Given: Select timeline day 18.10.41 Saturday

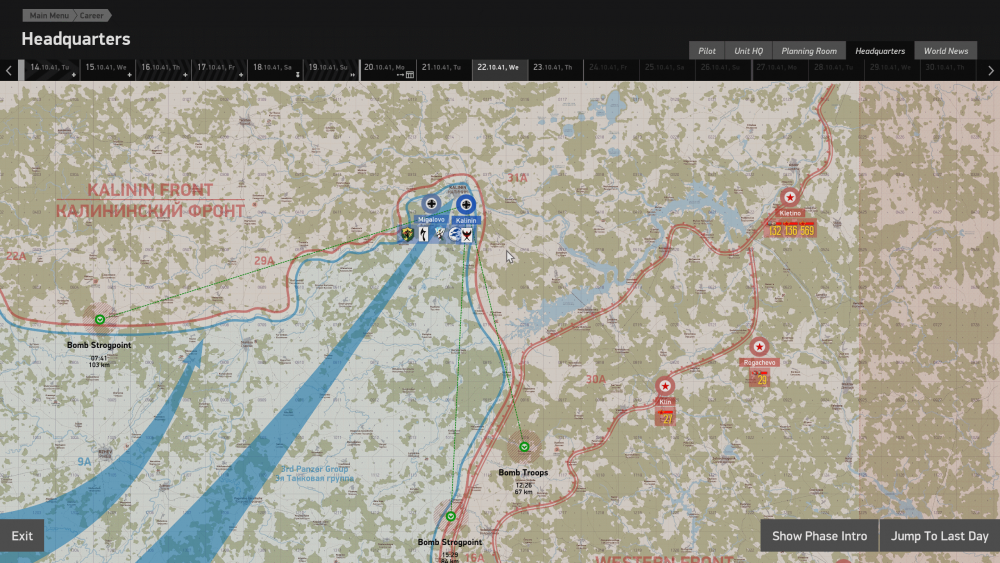Looking at the screenshot, I should point(275,70).
